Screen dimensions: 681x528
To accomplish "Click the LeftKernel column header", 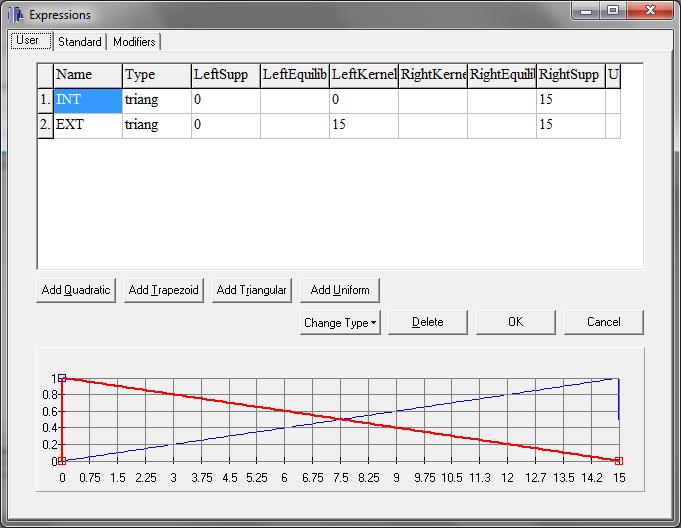I will (364, 76).
